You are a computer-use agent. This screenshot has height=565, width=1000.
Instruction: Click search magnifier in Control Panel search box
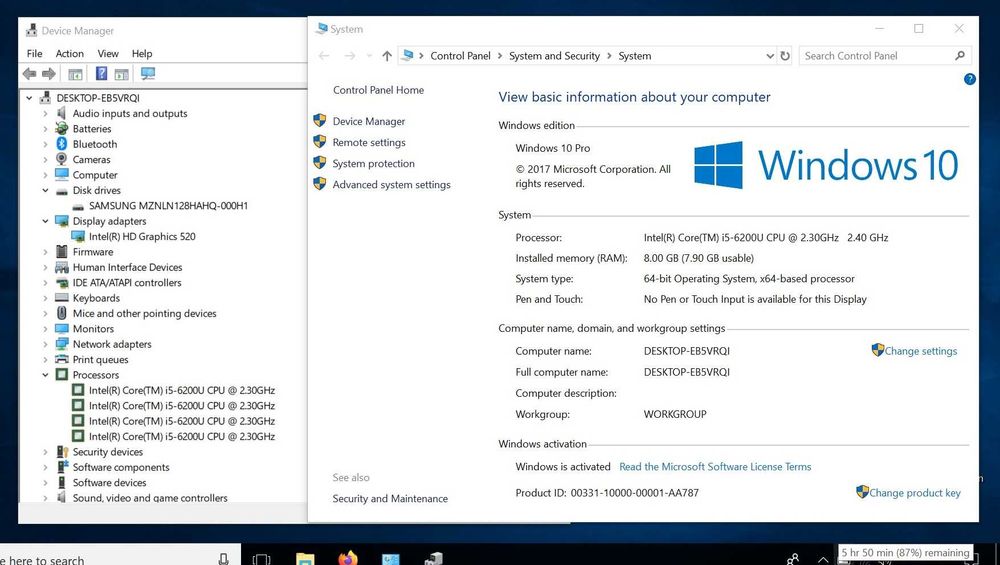click(960, 55)
